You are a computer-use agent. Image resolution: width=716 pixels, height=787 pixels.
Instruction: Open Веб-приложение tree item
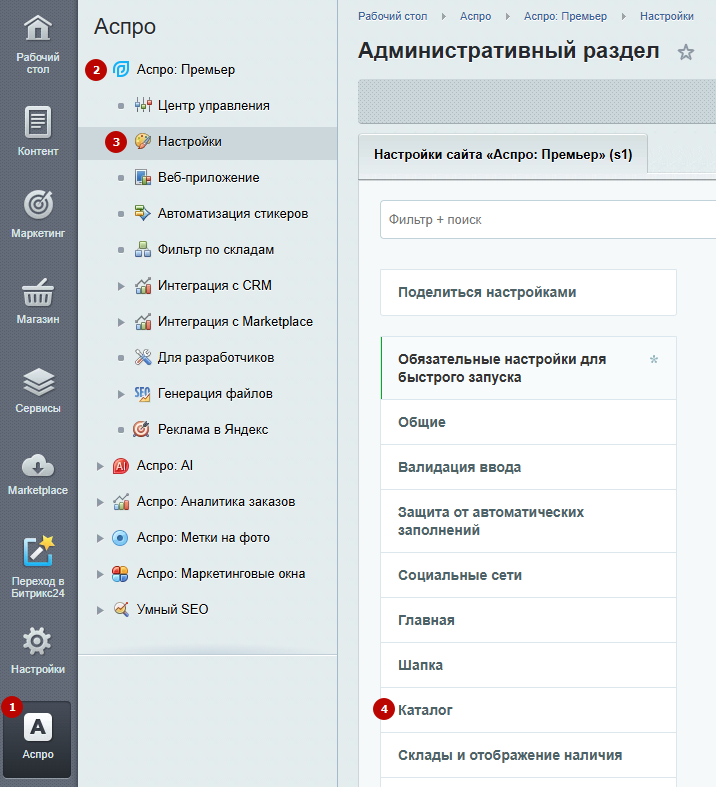coord(209,178)
